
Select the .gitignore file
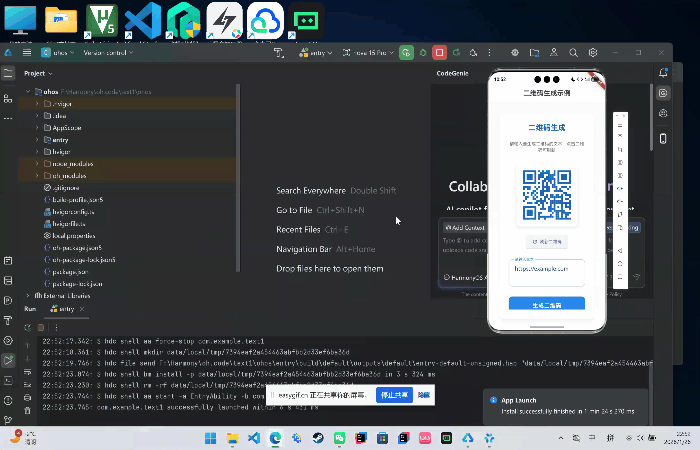[x=62, y=188]
